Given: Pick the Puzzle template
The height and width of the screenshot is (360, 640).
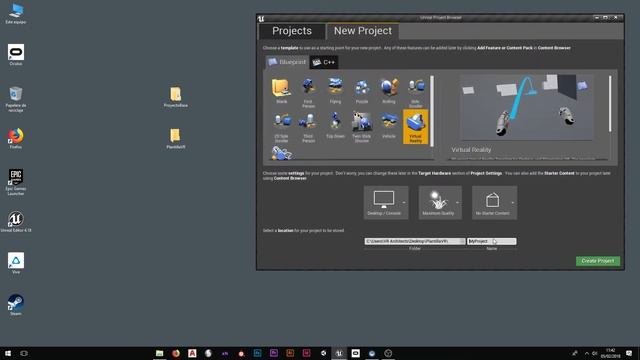Looking at the screenshot, I should (x=362, y=91).
